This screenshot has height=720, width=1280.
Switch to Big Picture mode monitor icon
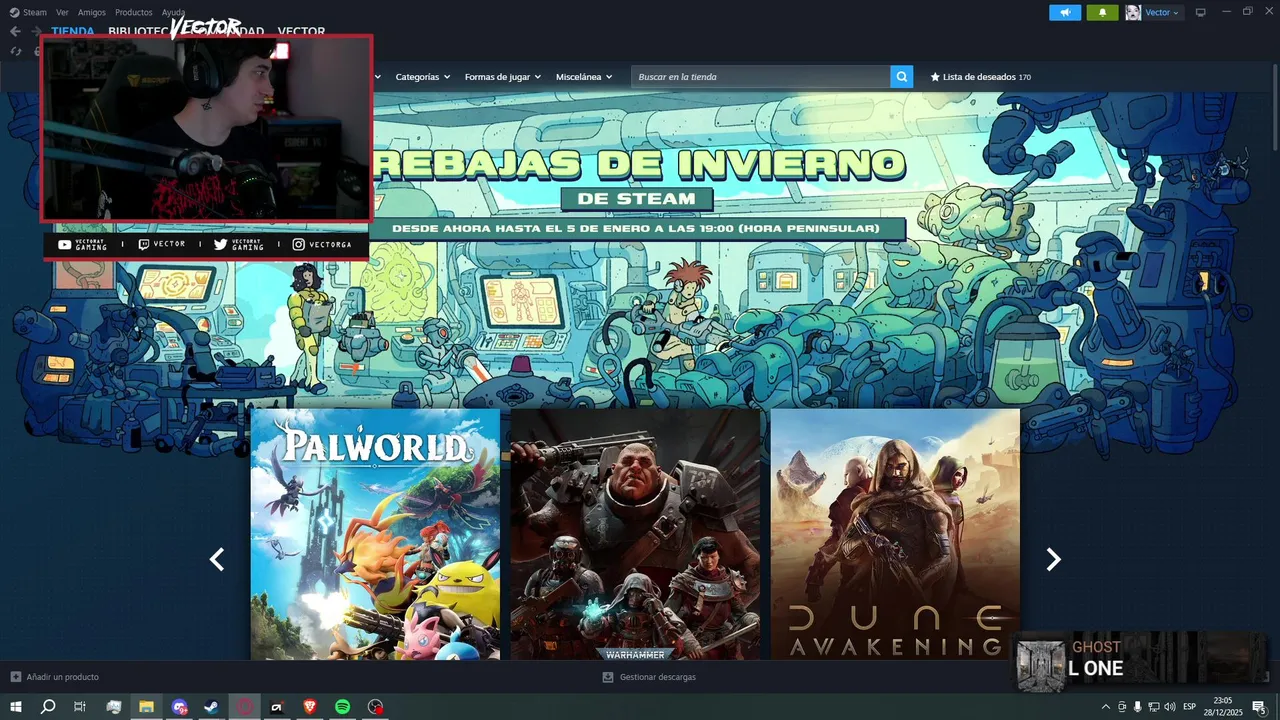[x=1201, y=12]
